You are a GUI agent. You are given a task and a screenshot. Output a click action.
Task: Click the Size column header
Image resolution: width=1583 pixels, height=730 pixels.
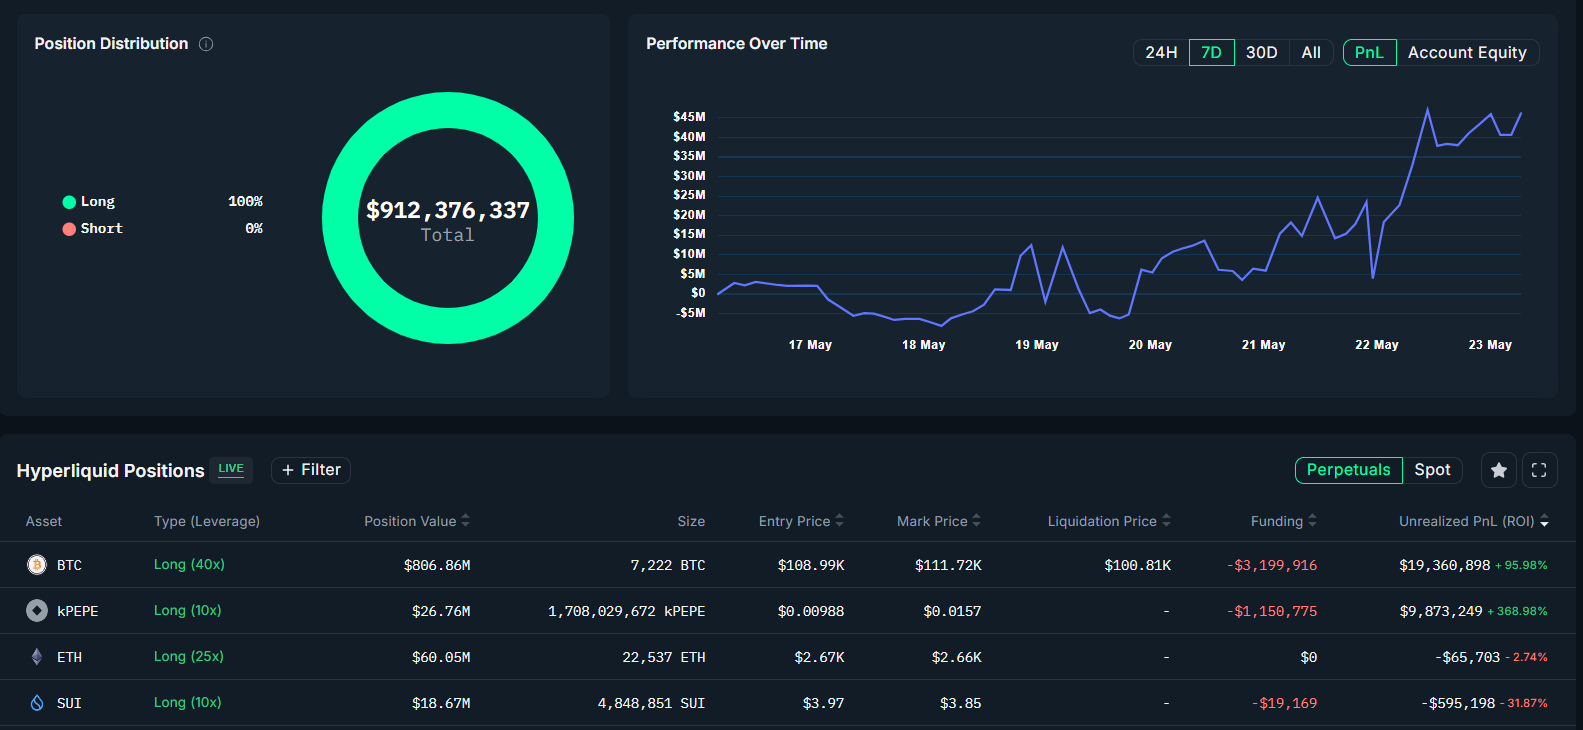pos(691,521)
